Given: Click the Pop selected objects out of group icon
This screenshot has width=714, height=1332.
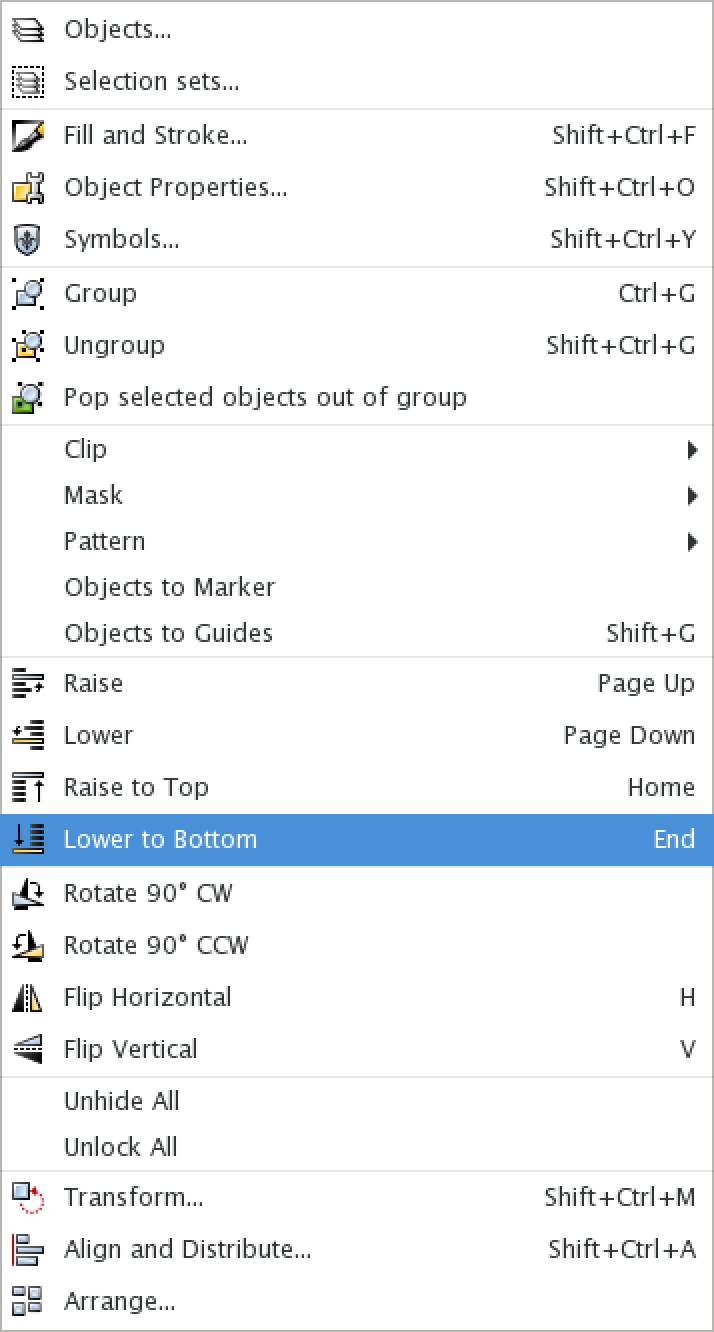Looking at the screenshot, I should [x=27, y=397].
